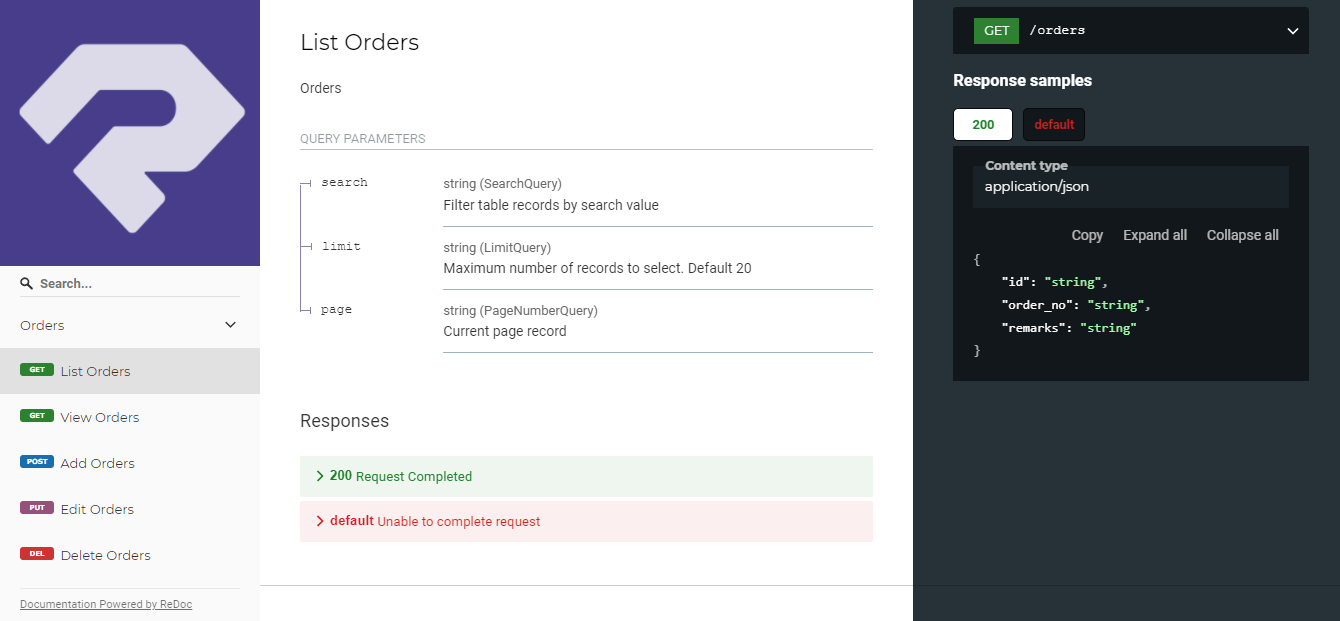Image resolution: width=1340 pixels, height=621 pixels.
Task: Click Collapse all in response sample
Action: point(1242,235)
